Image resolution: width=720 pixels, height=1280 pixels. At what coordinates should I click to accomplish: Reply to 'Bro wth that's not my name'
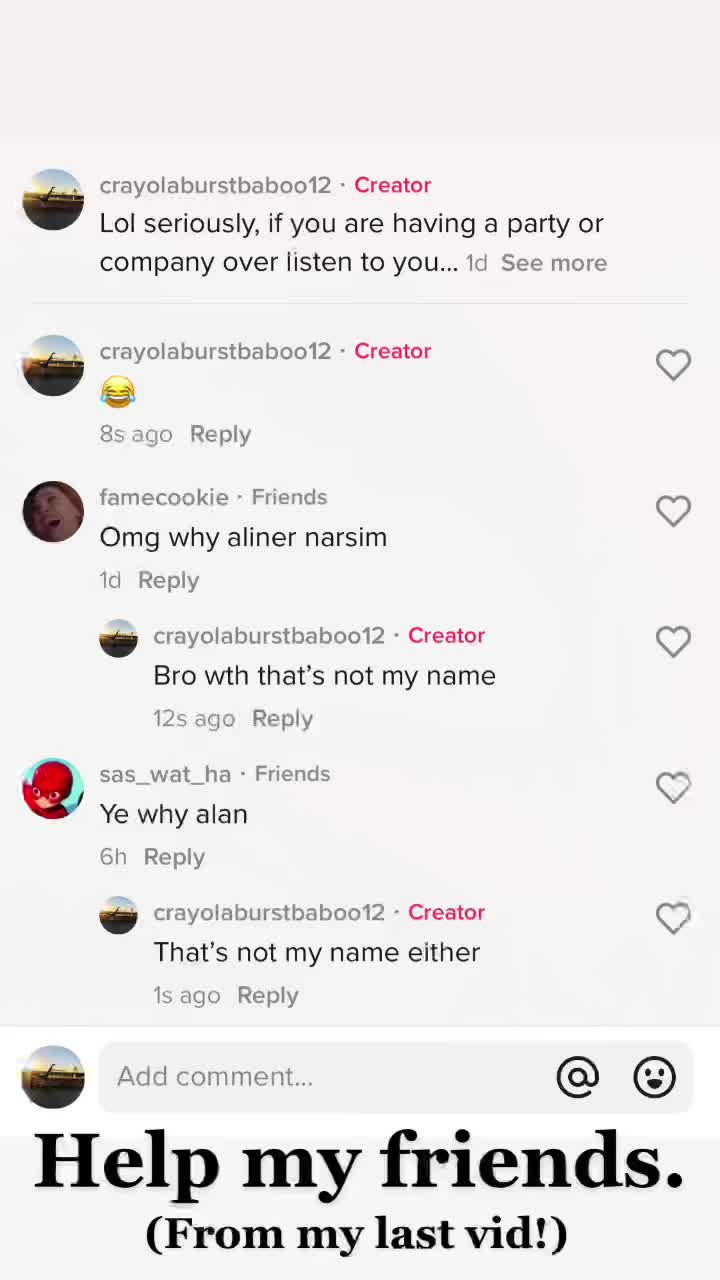click(282, 718)
